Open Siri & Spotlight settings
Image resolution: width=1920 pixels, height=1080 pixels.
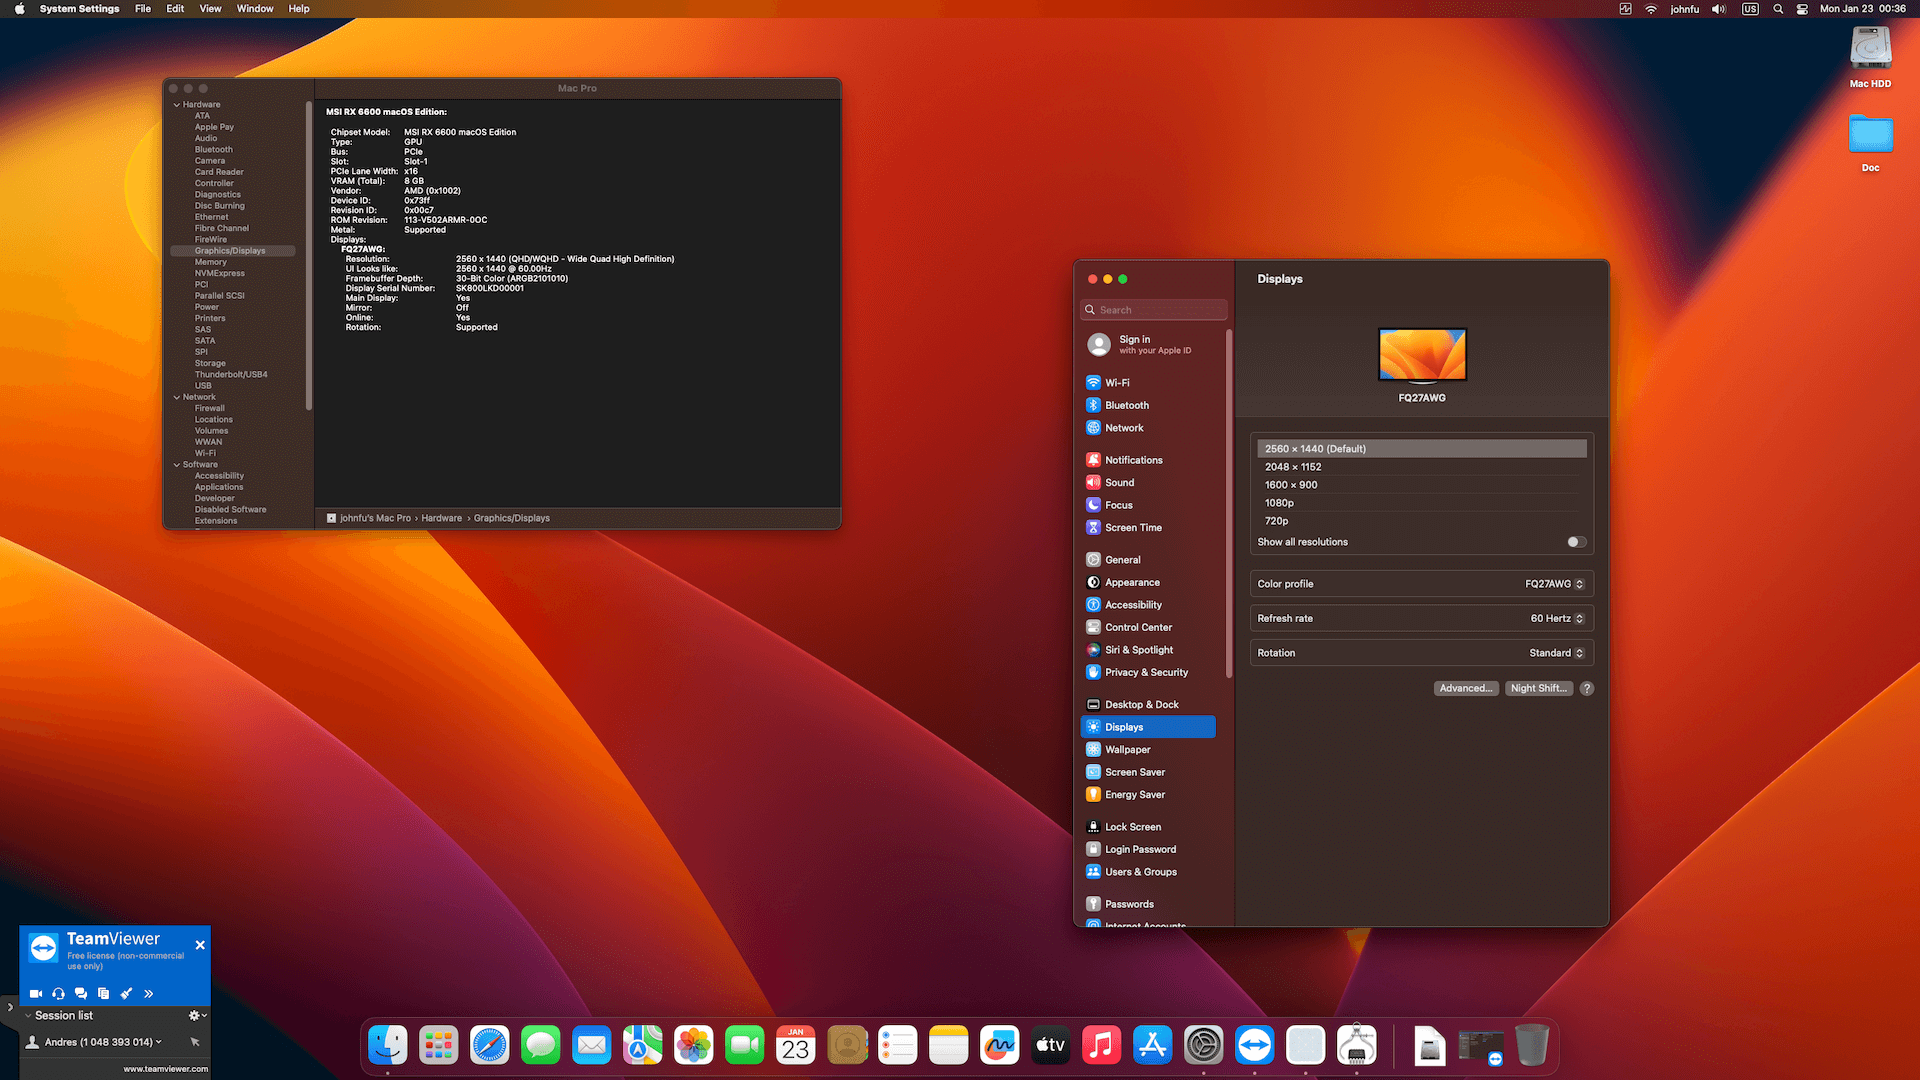click(1148, 650)
